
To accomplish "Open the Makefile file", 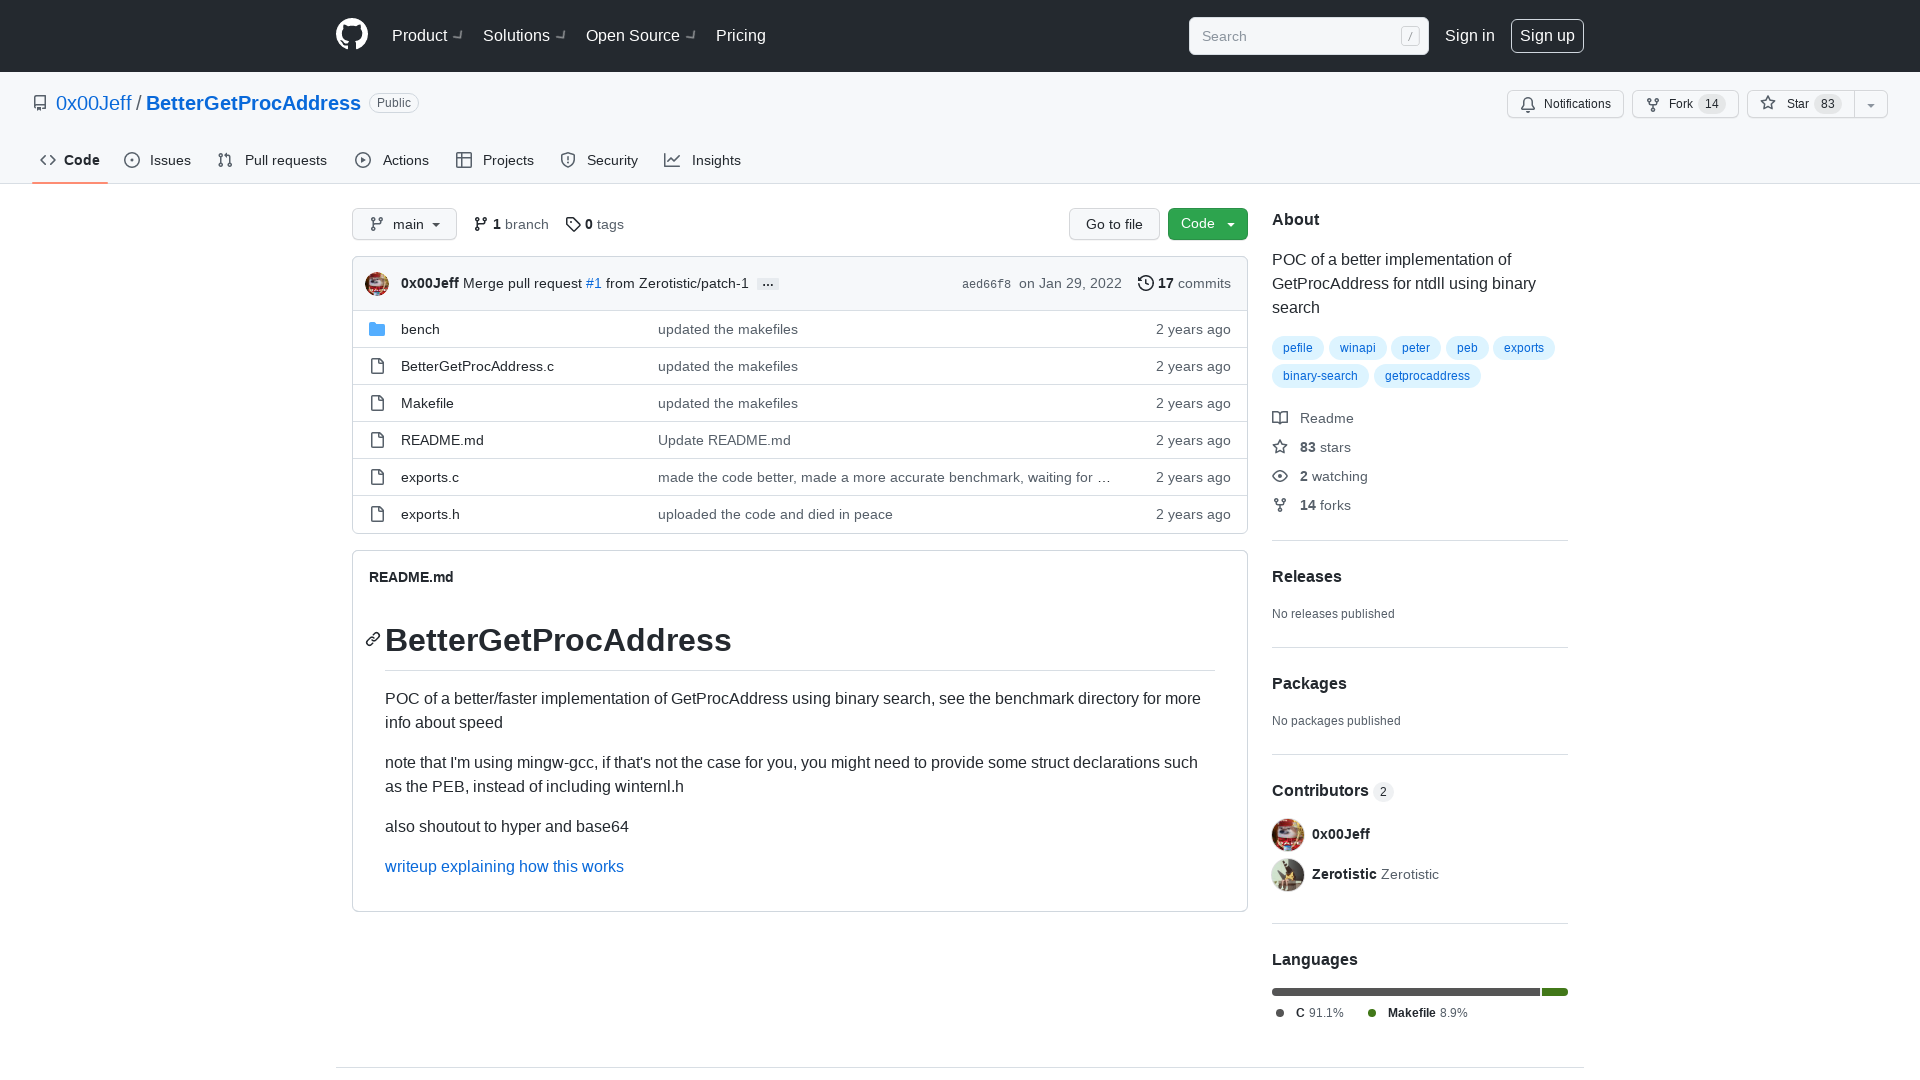I will [x=427, y=403].
